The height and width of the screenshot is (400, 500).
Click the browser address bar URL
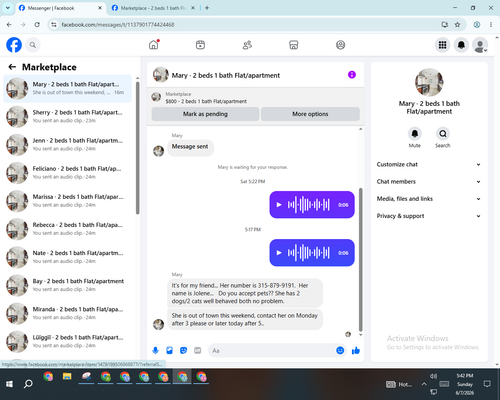(118, 25)
